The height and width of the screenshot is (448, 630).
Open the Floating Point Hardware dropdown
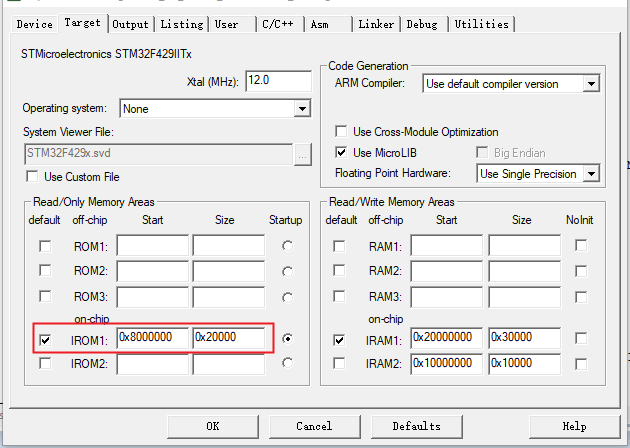coord(538,174)
